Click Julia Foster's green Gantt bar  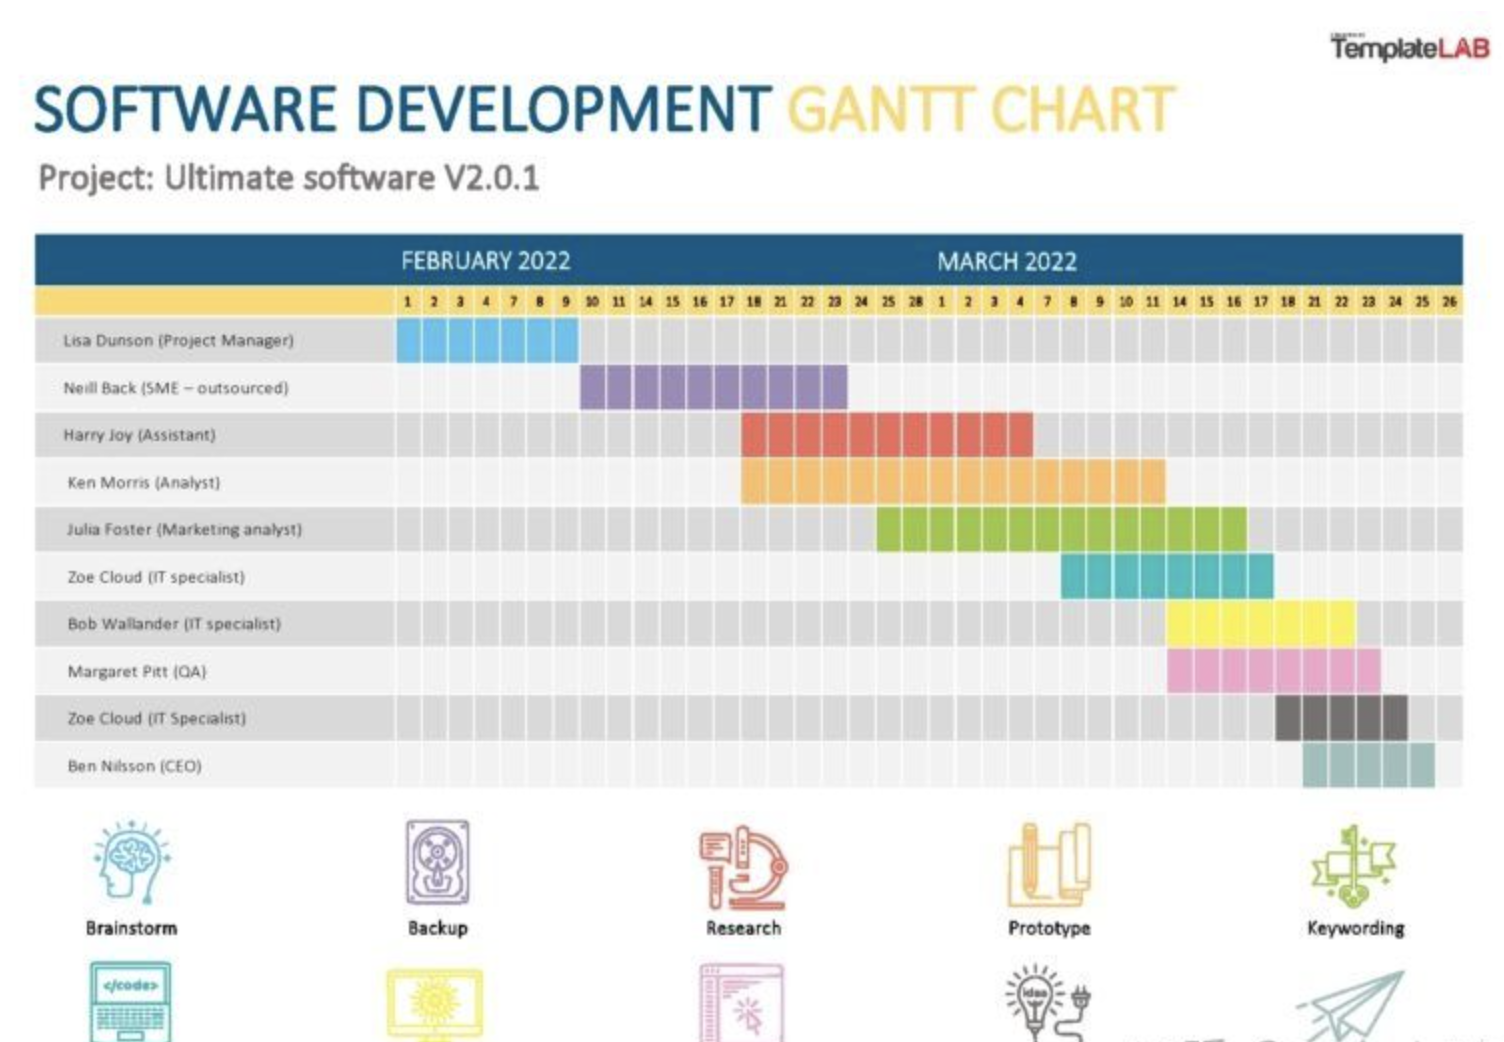point(1061,529)
